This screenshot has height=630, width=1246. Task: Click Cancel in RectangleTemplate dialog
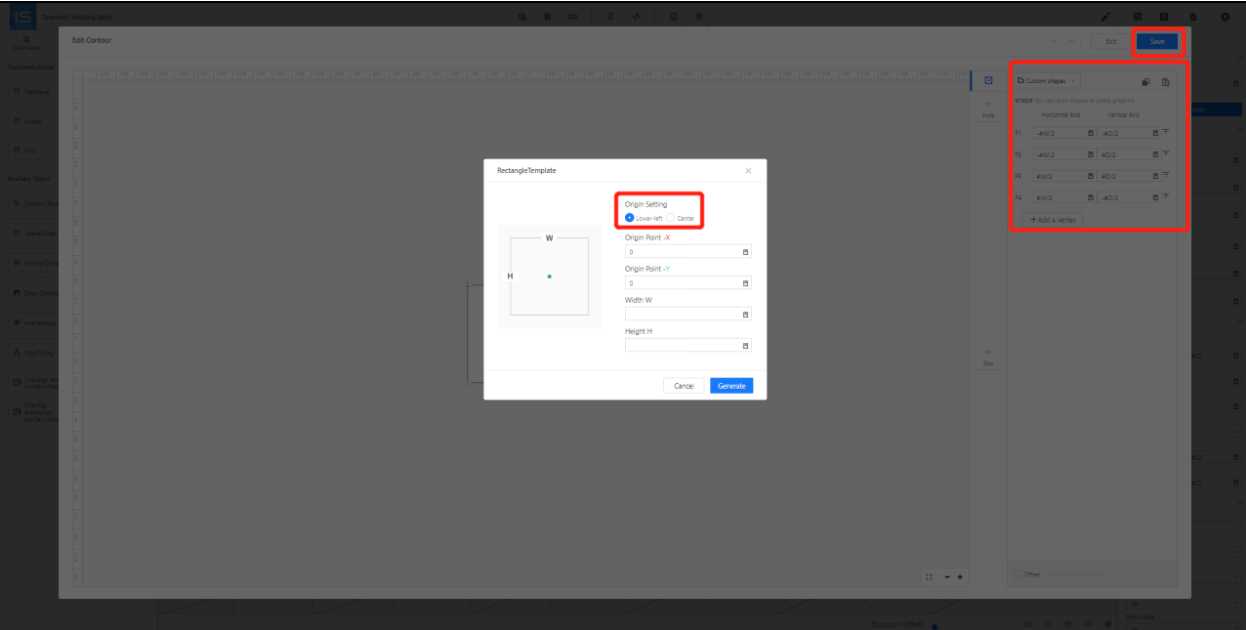684,386
